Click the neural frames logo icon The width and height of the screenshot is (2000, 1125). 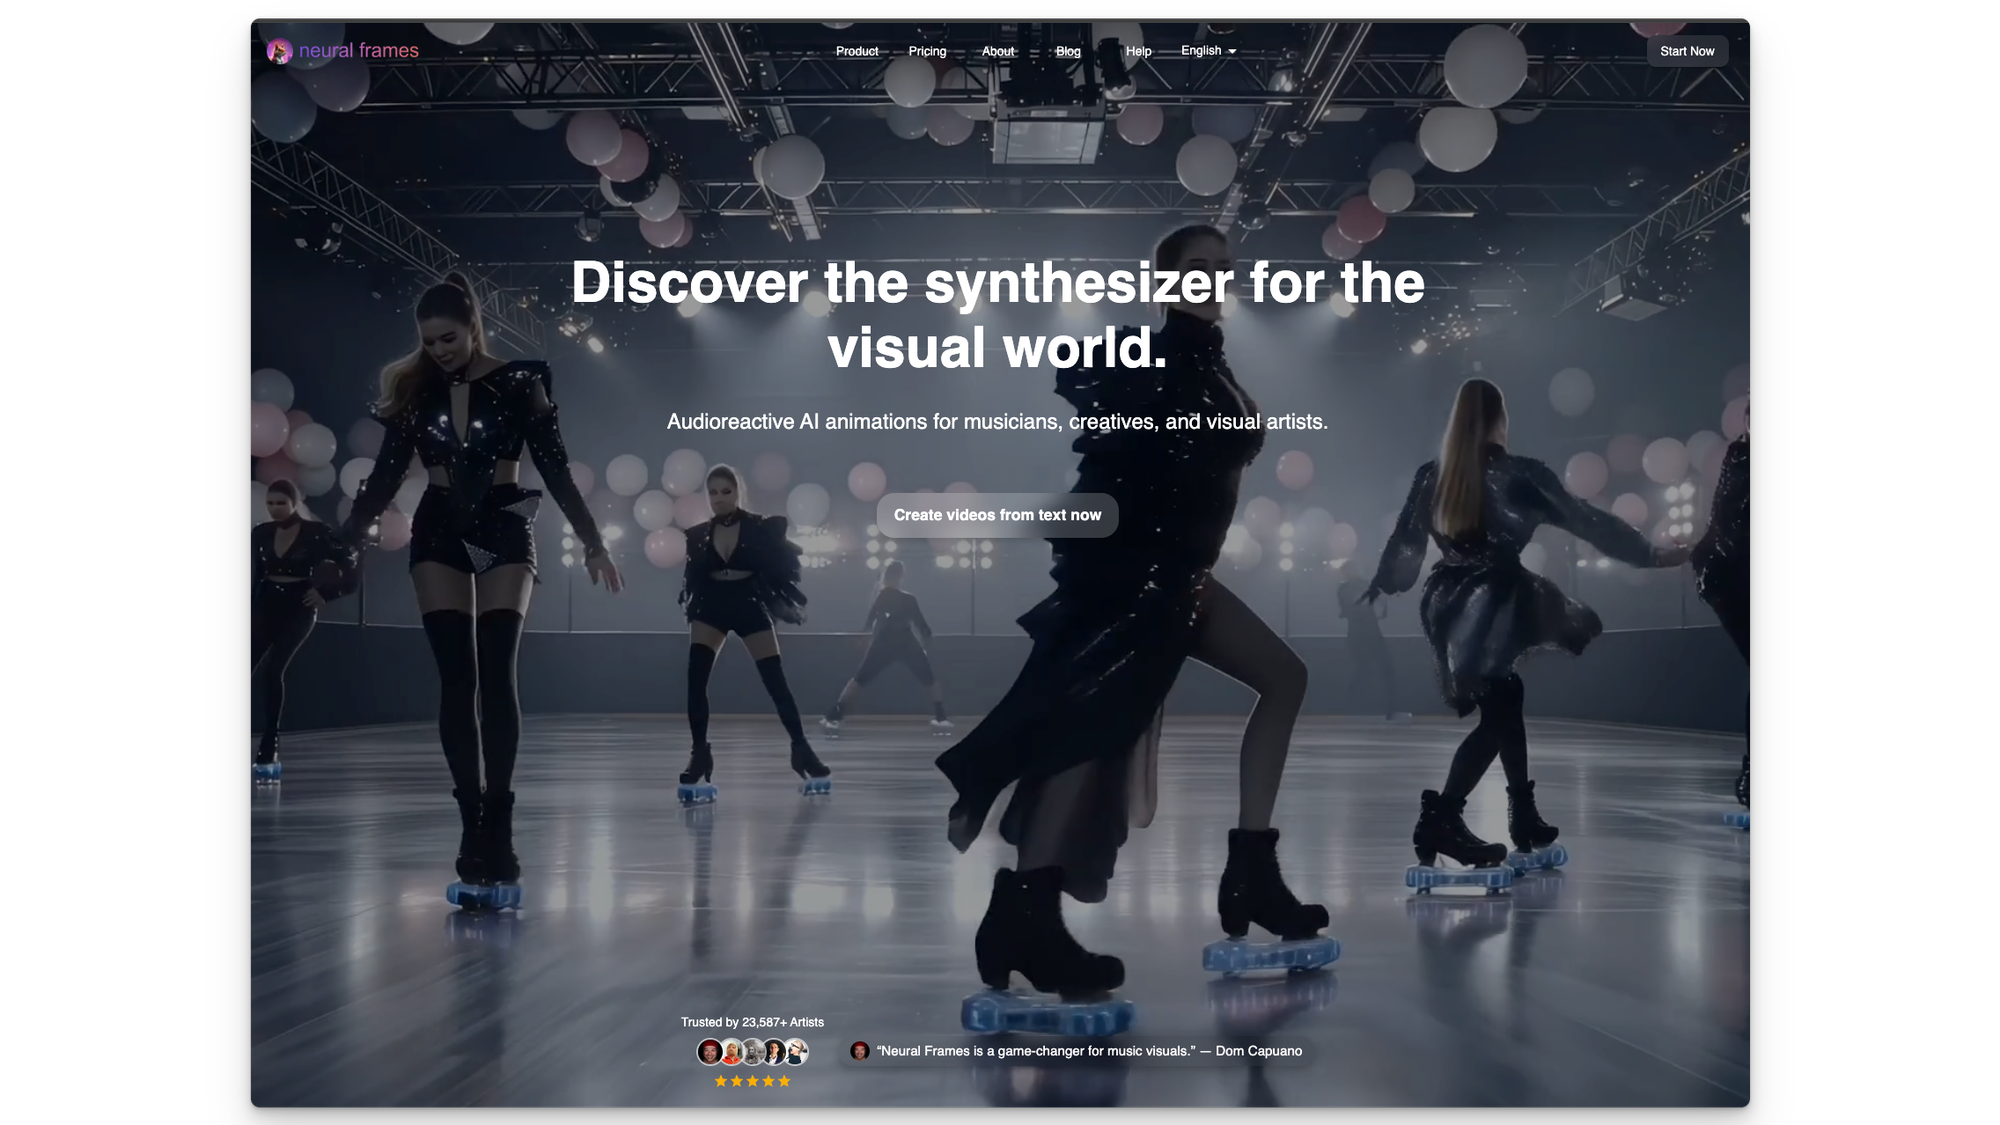pos(279,51)
